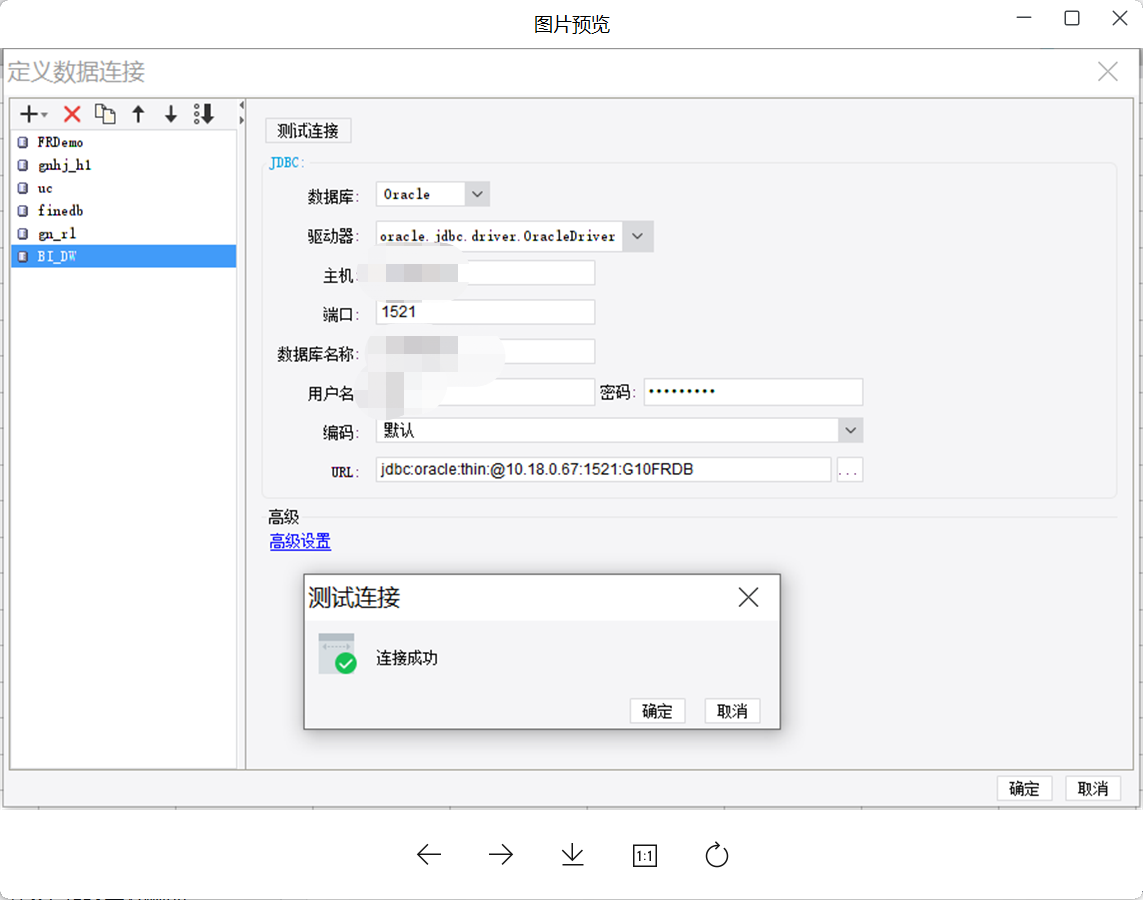Click 取消 at bottom of 定义数据连接 dialog
This screenshot has height=900, width=1143.
pos(1093,789)
